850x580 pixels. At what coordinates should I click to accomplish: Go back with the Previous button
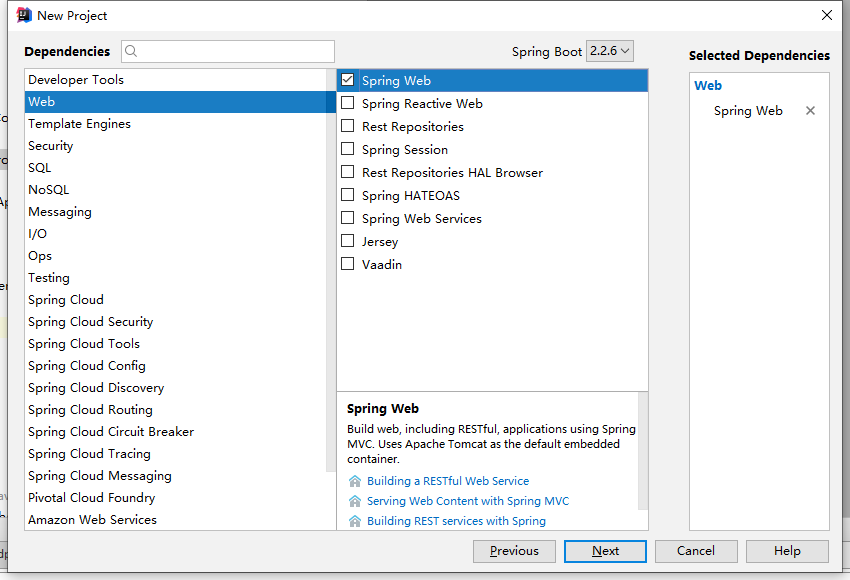tap(514, 551)
